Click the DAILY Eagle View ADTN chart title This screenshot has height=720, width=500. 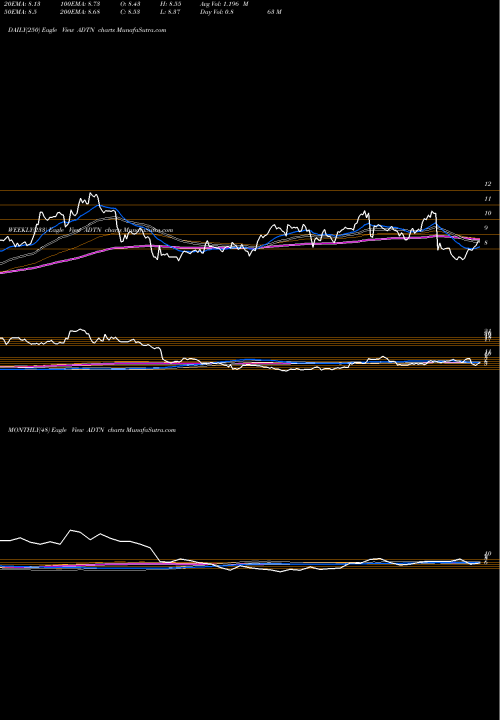point(87,30)
